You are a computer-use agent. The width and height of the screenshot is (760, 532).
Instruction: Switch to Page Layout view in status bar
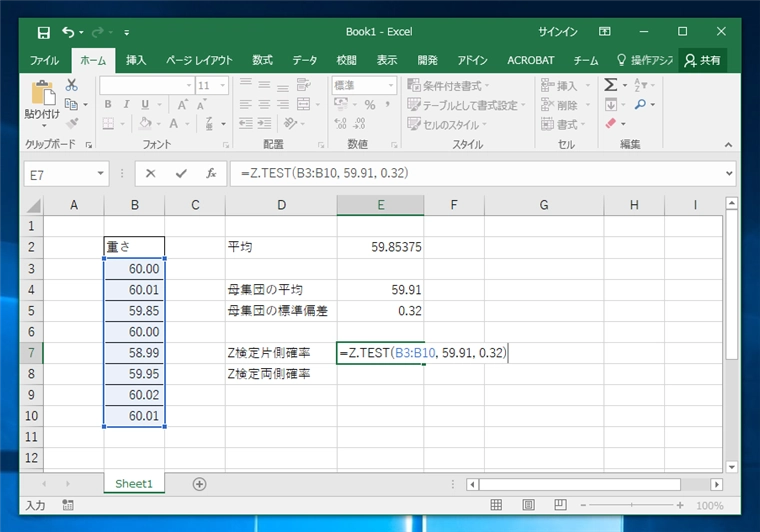pos(528,505)
